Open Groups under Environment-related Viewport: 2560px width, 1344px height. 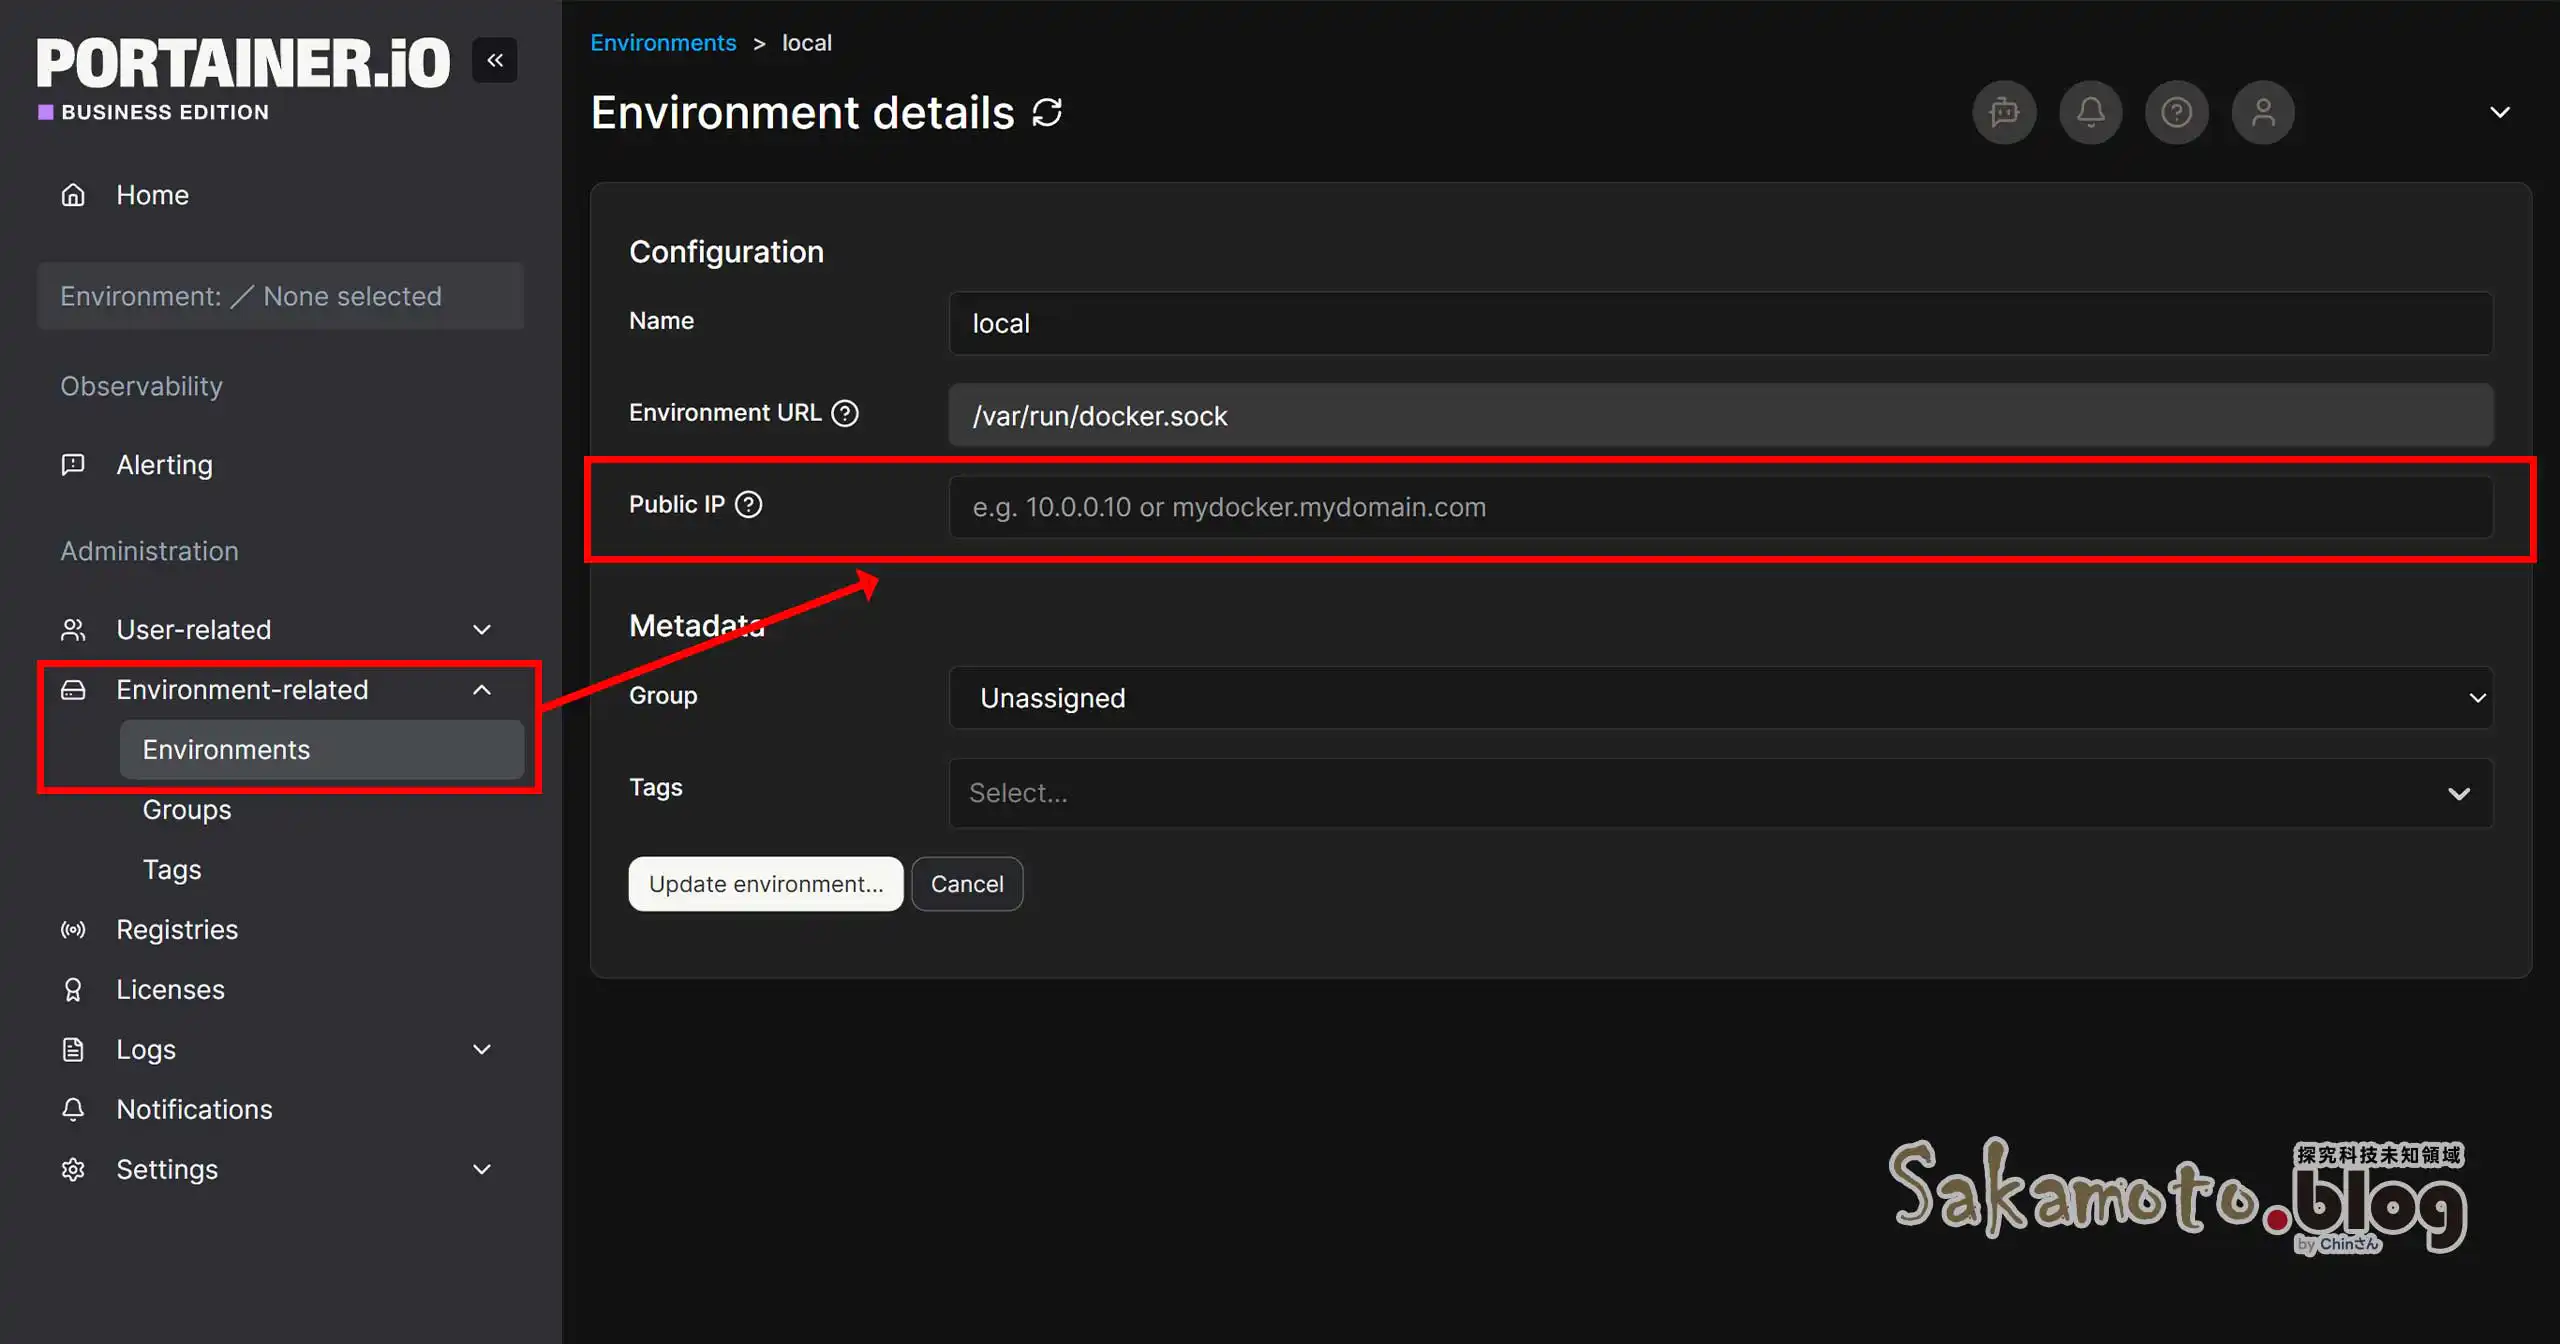pyautogui.click(x=187, y=810)
